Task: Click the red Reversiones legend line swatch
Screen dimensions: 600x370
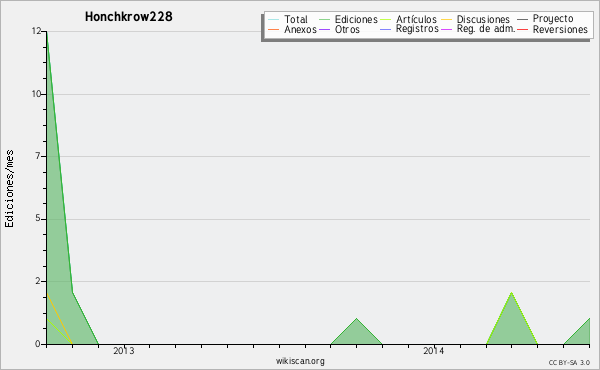Action: (x=522, y=29)
